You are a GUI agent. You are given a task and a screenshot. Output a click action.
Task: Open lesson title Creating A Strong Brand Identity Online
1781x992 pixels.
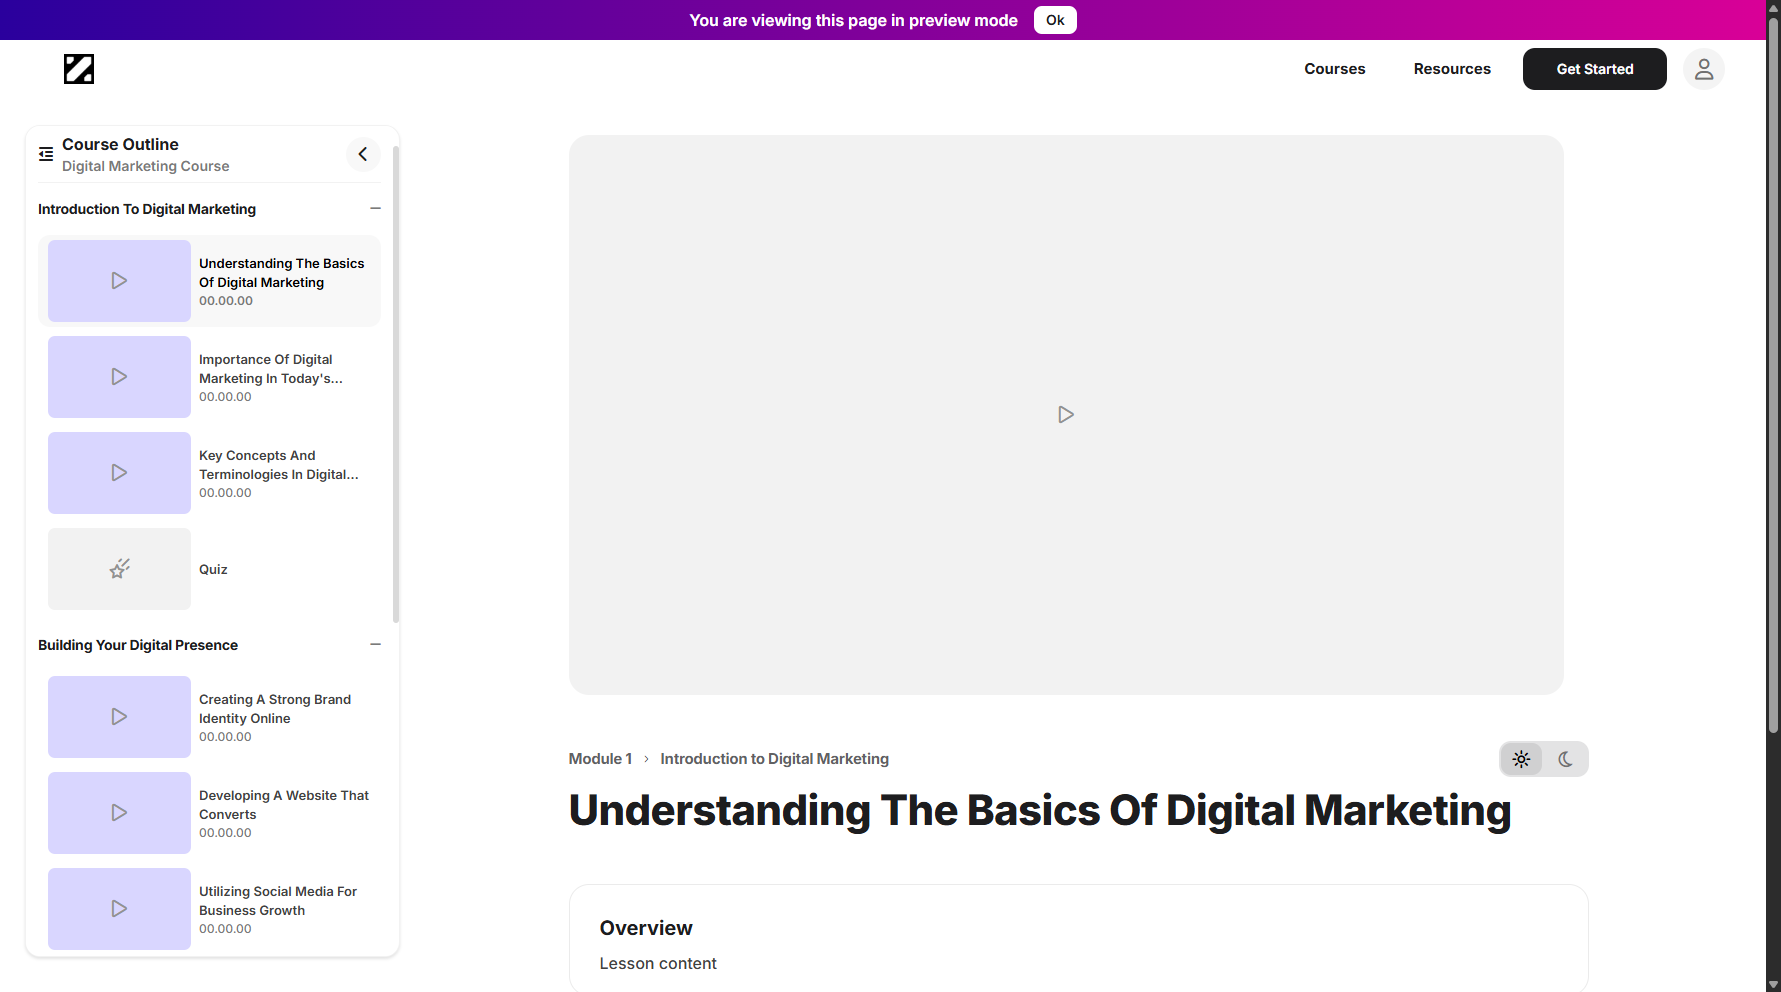coord(275,709)
